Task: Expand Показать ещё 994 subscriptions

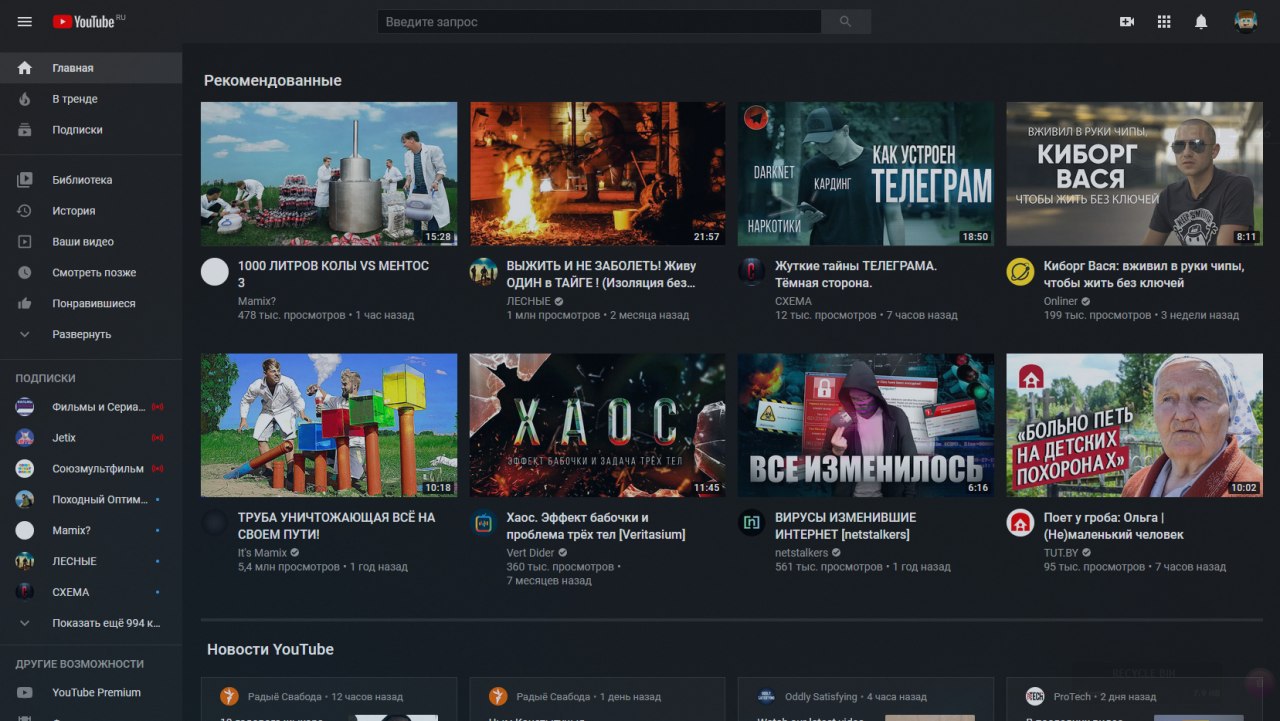Action: pos(91,623)
